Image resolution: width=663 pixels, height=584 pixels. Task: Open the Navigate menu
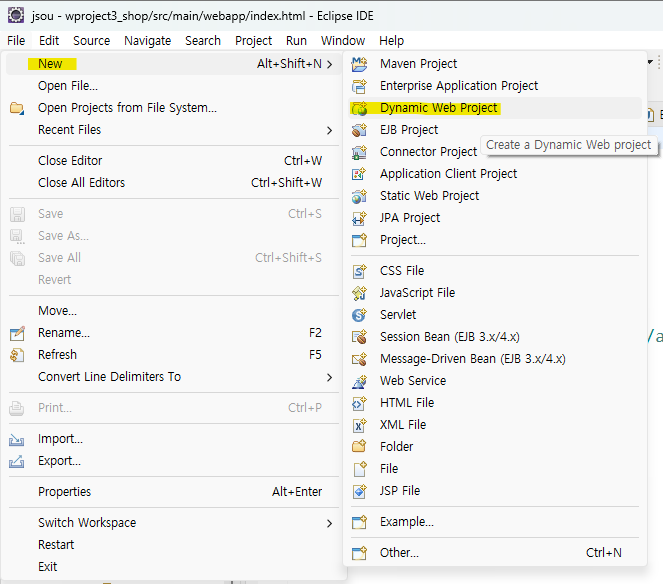pyautogui.click(x=148, y=41)
